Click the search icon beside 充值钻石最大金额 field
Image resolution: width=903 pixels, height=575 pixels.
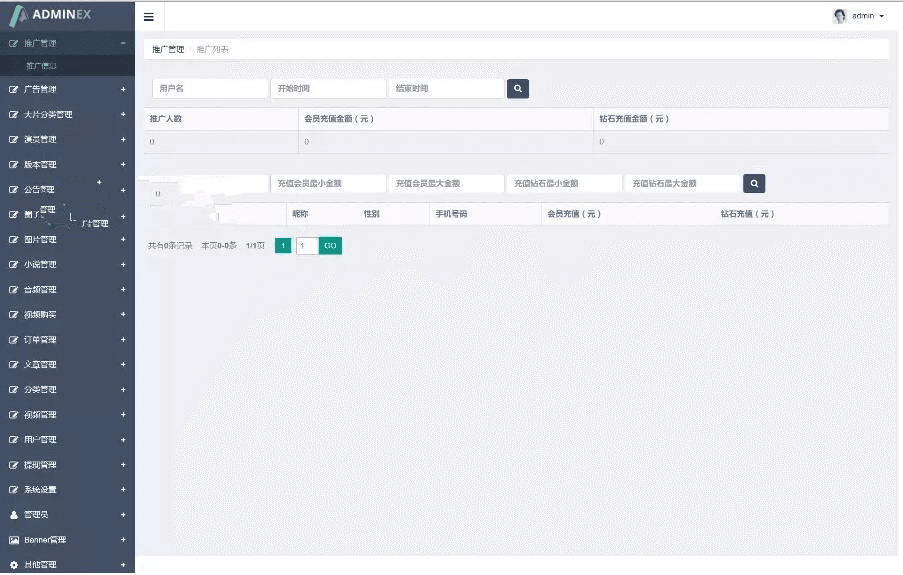[x=754, y=183]
